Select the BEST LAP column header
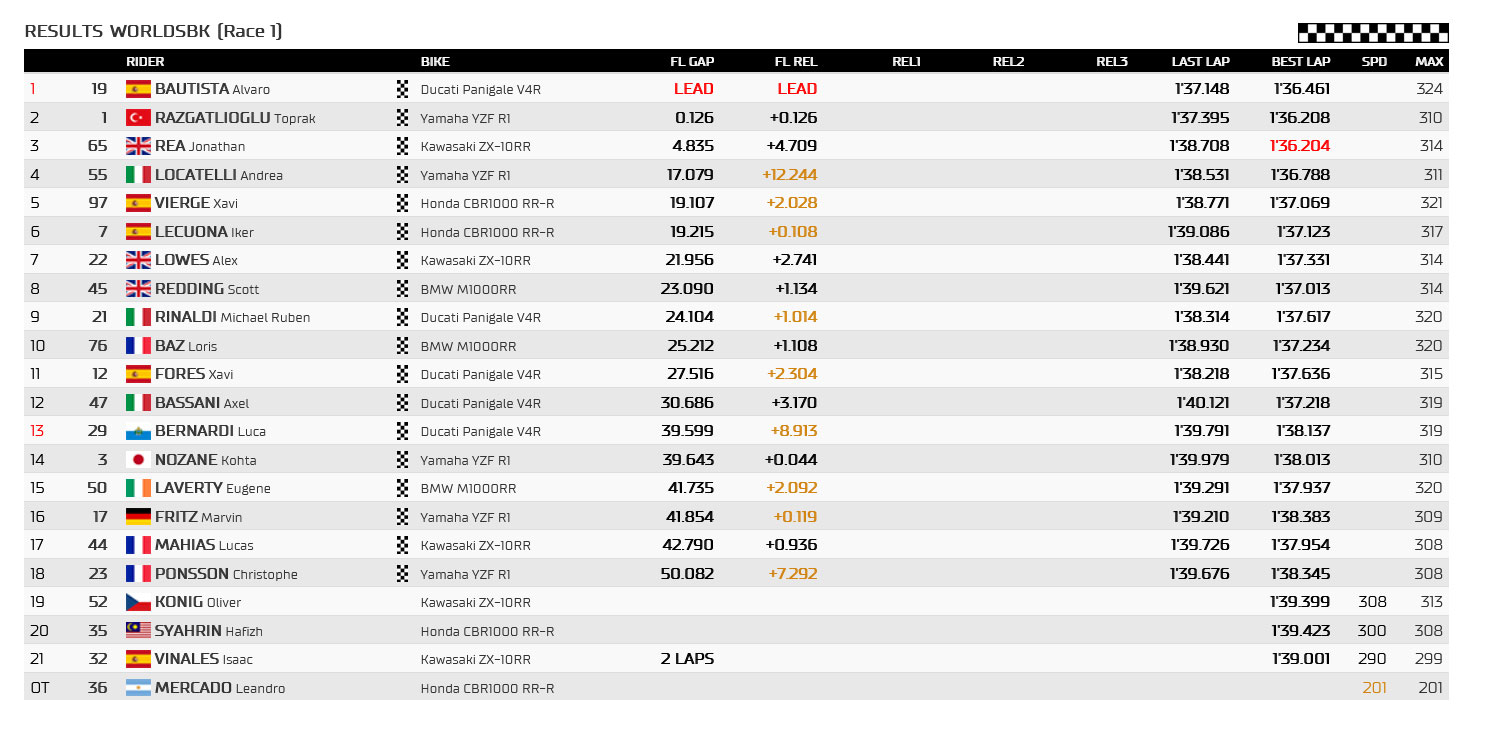Screen dimensions: 1486x730 click(x=1300, y=62)
